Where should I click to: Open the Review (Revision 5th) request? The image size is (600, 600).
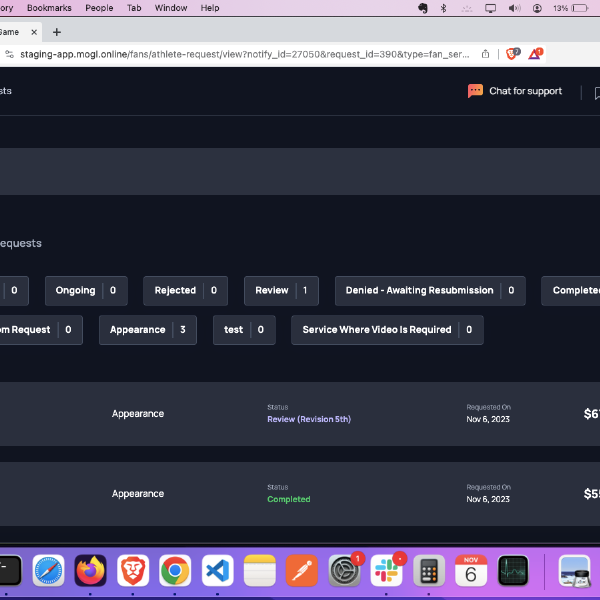coord(308,419)
